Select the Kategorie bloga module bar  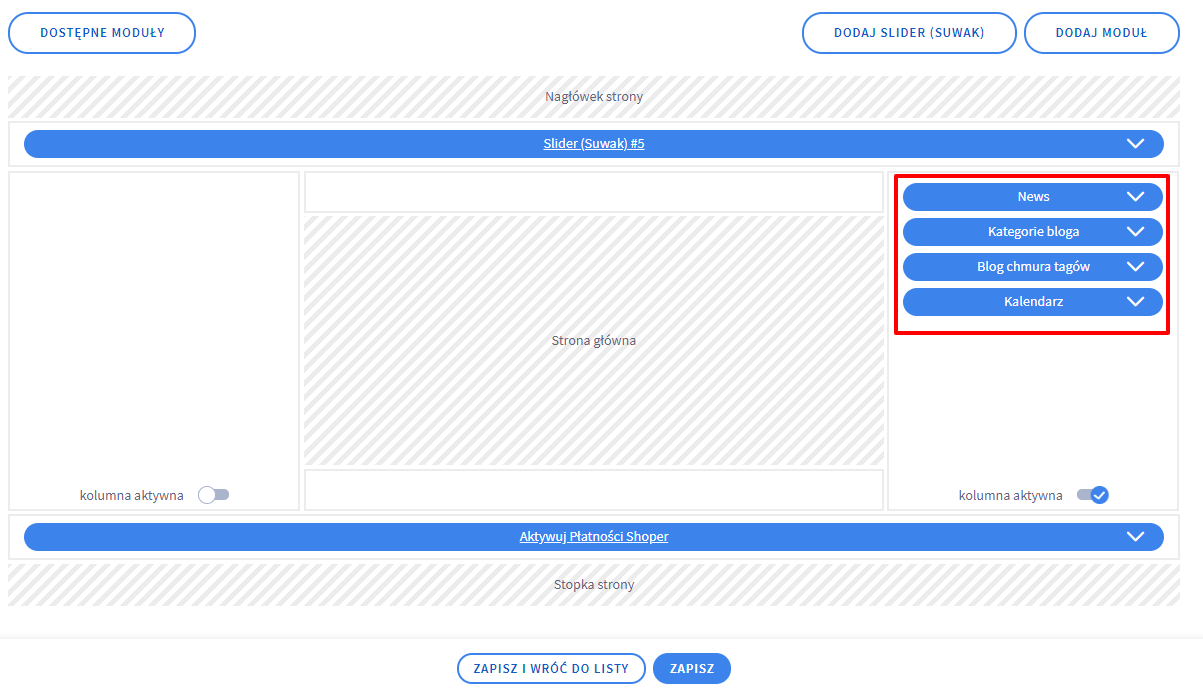[1033, 232]
